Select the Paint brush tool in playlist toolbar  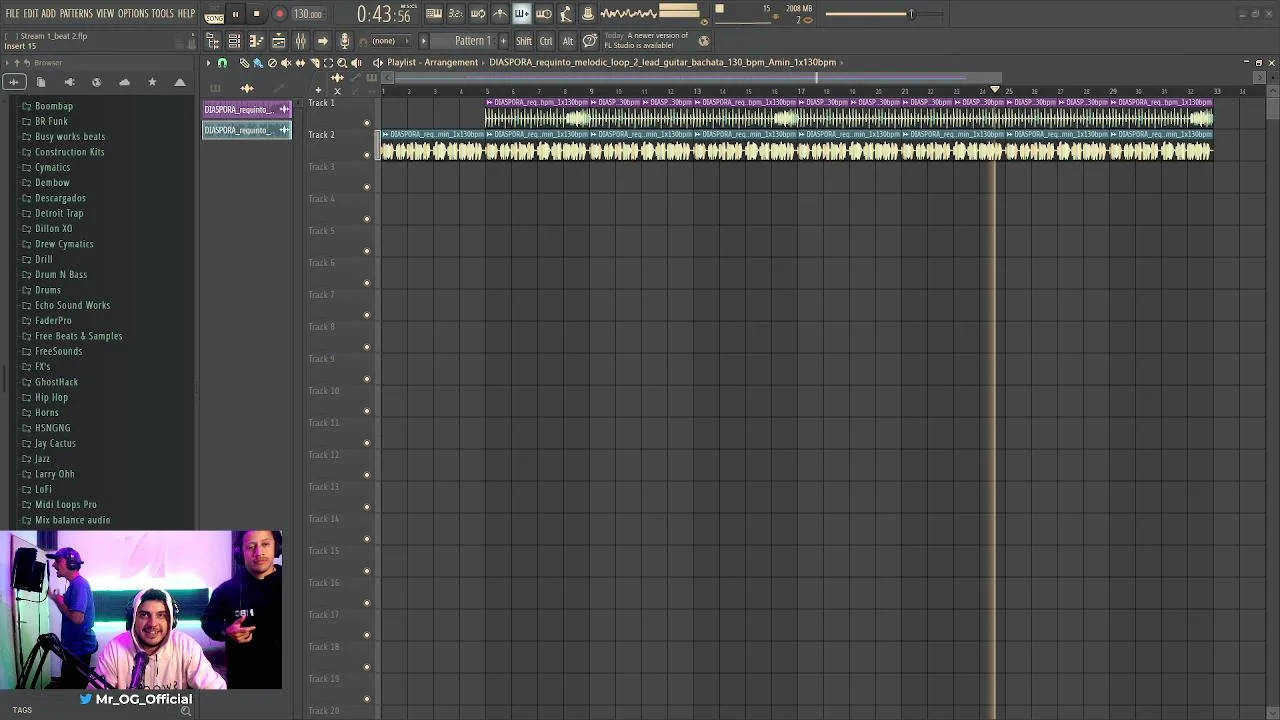[258, 63]
